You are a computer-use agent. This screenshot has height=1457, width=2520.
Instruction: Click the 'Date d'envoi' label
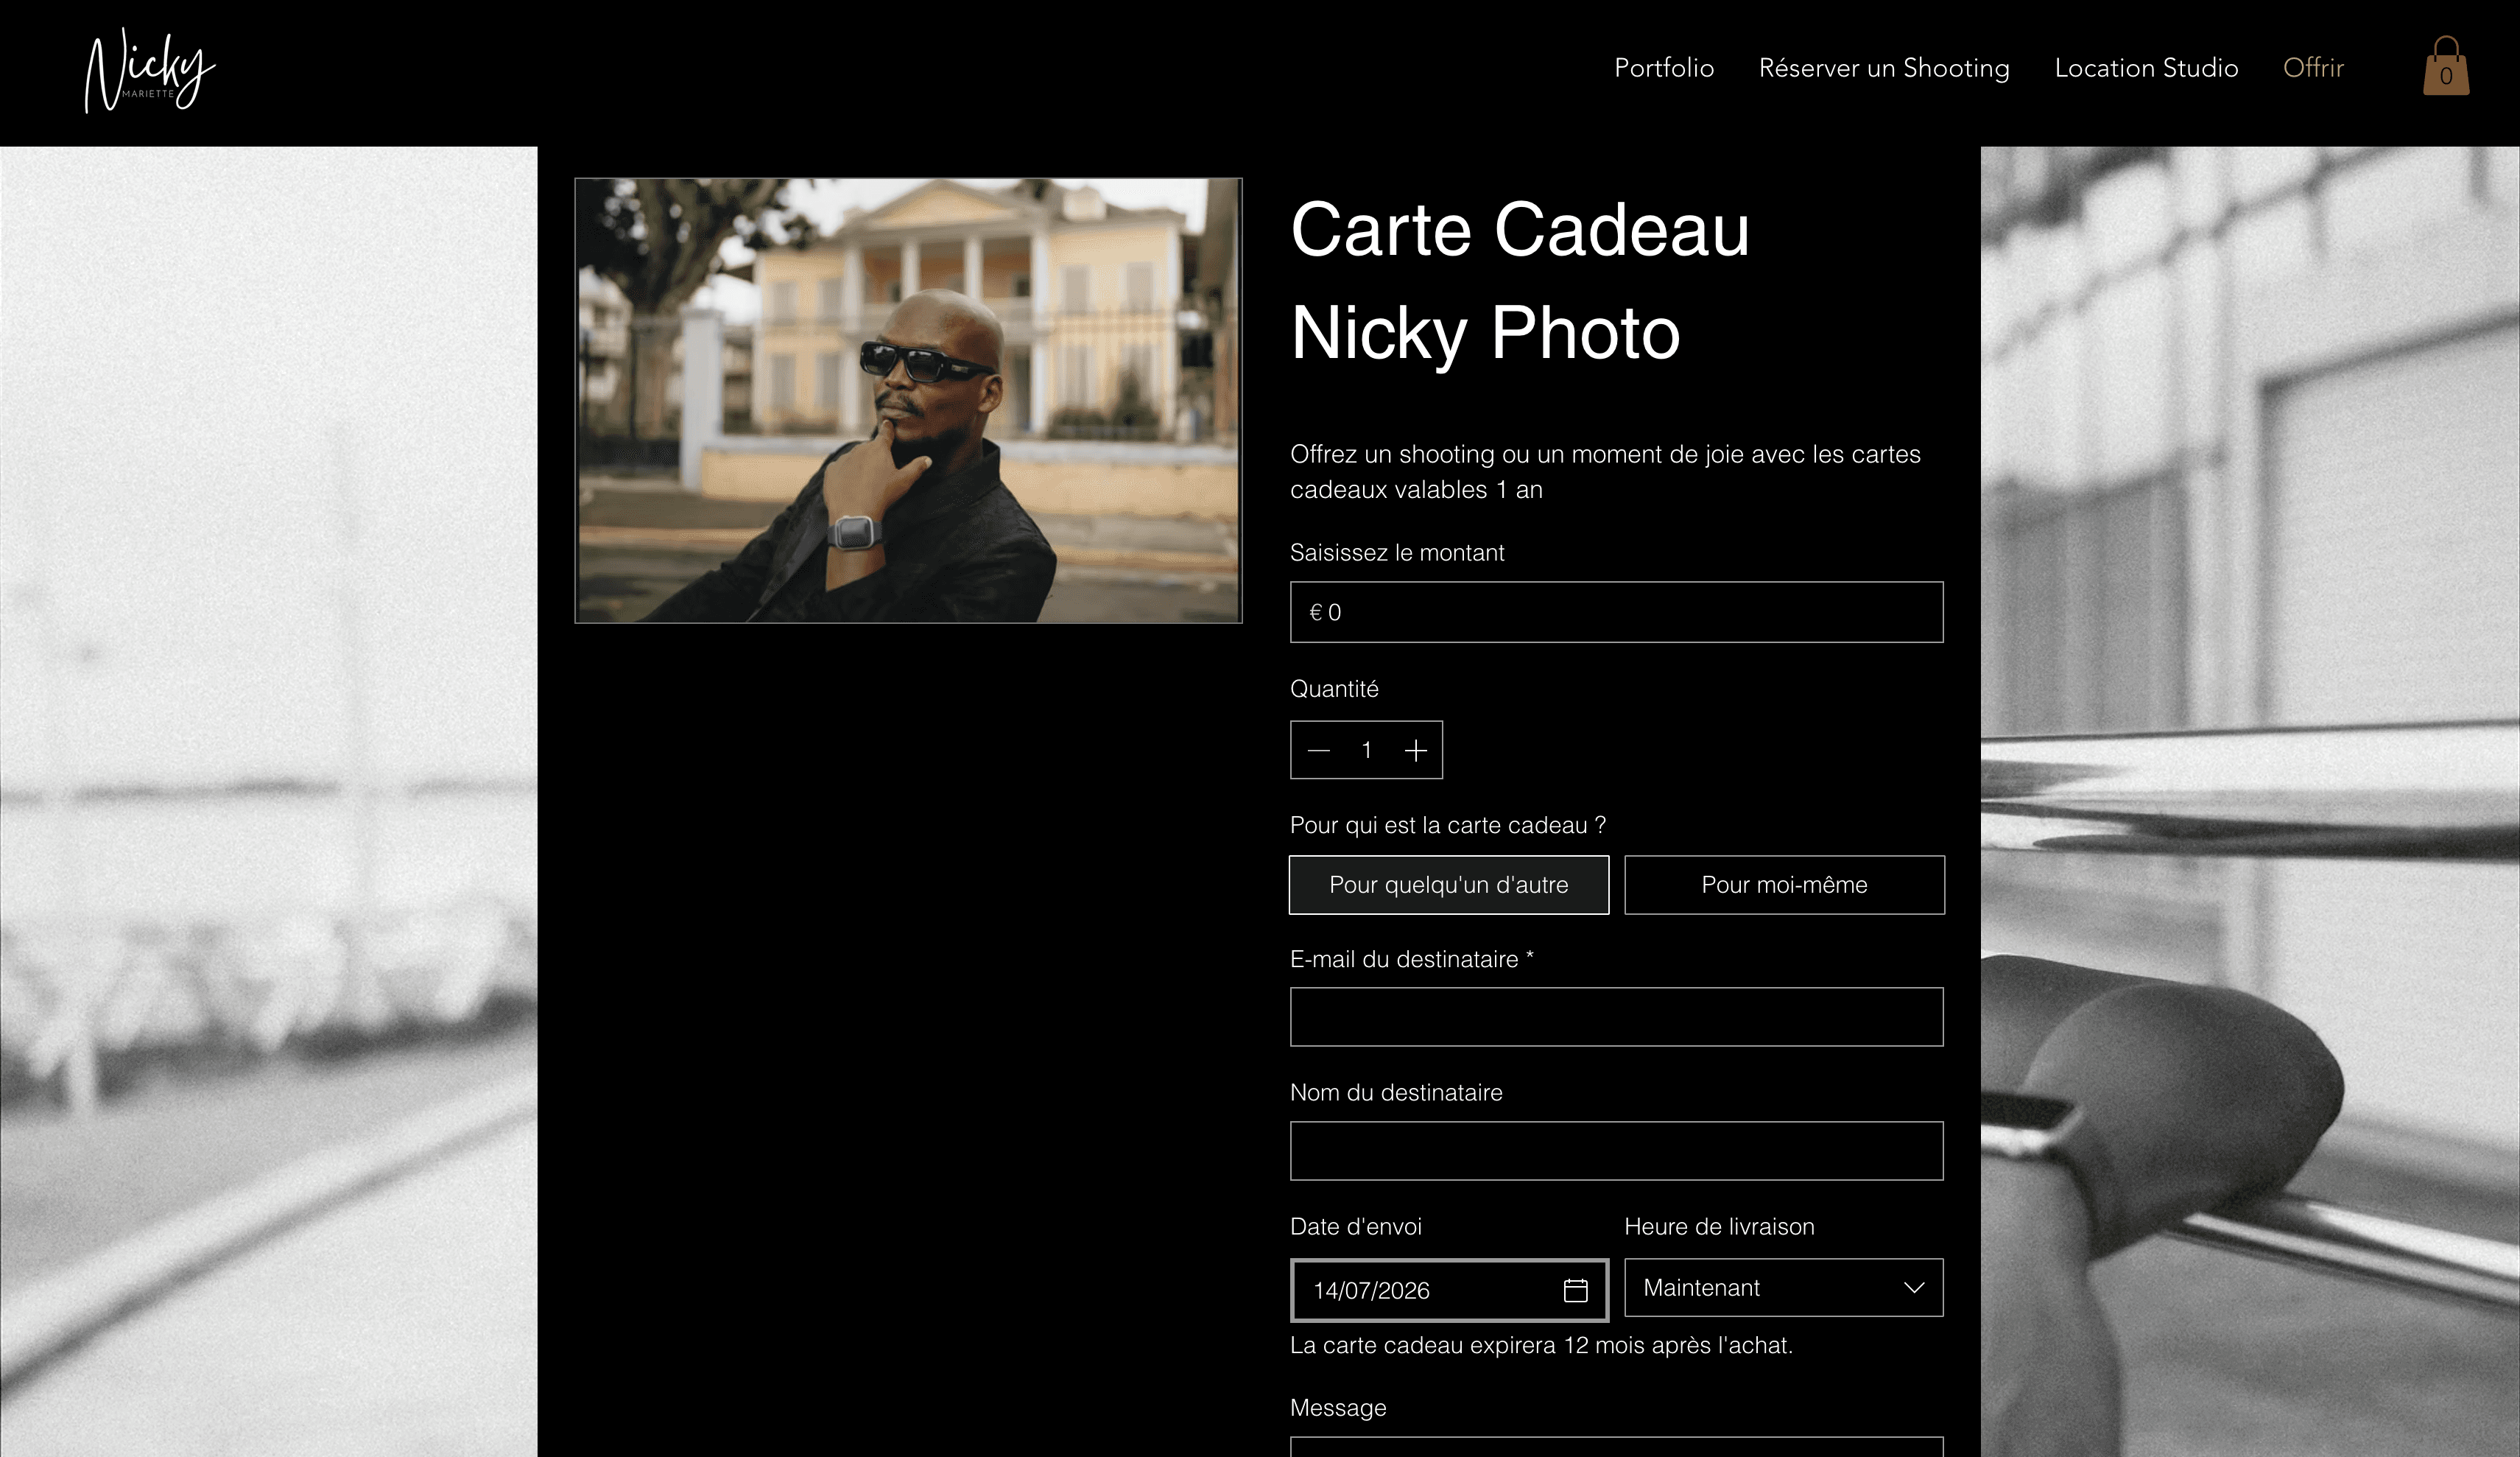coord(1356,1227)
